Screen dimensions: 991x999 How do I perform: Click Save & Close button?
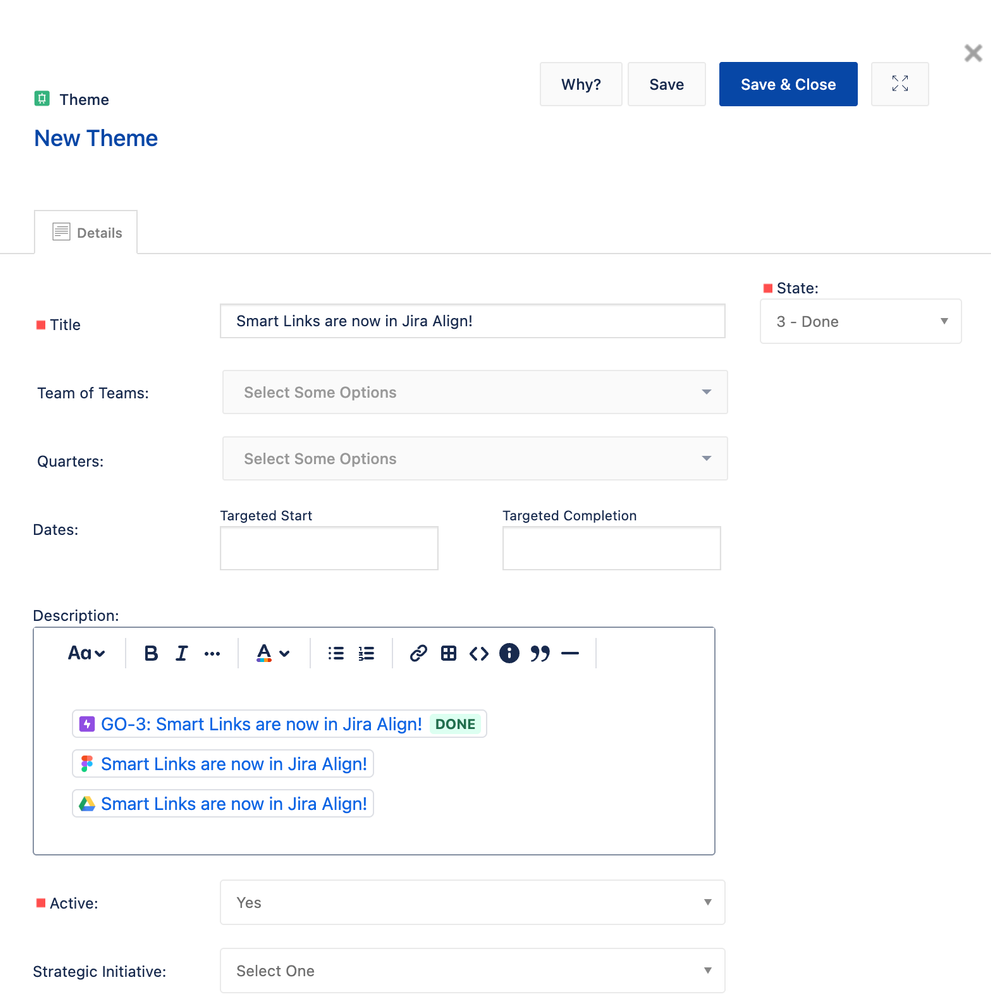pos(788,84)
